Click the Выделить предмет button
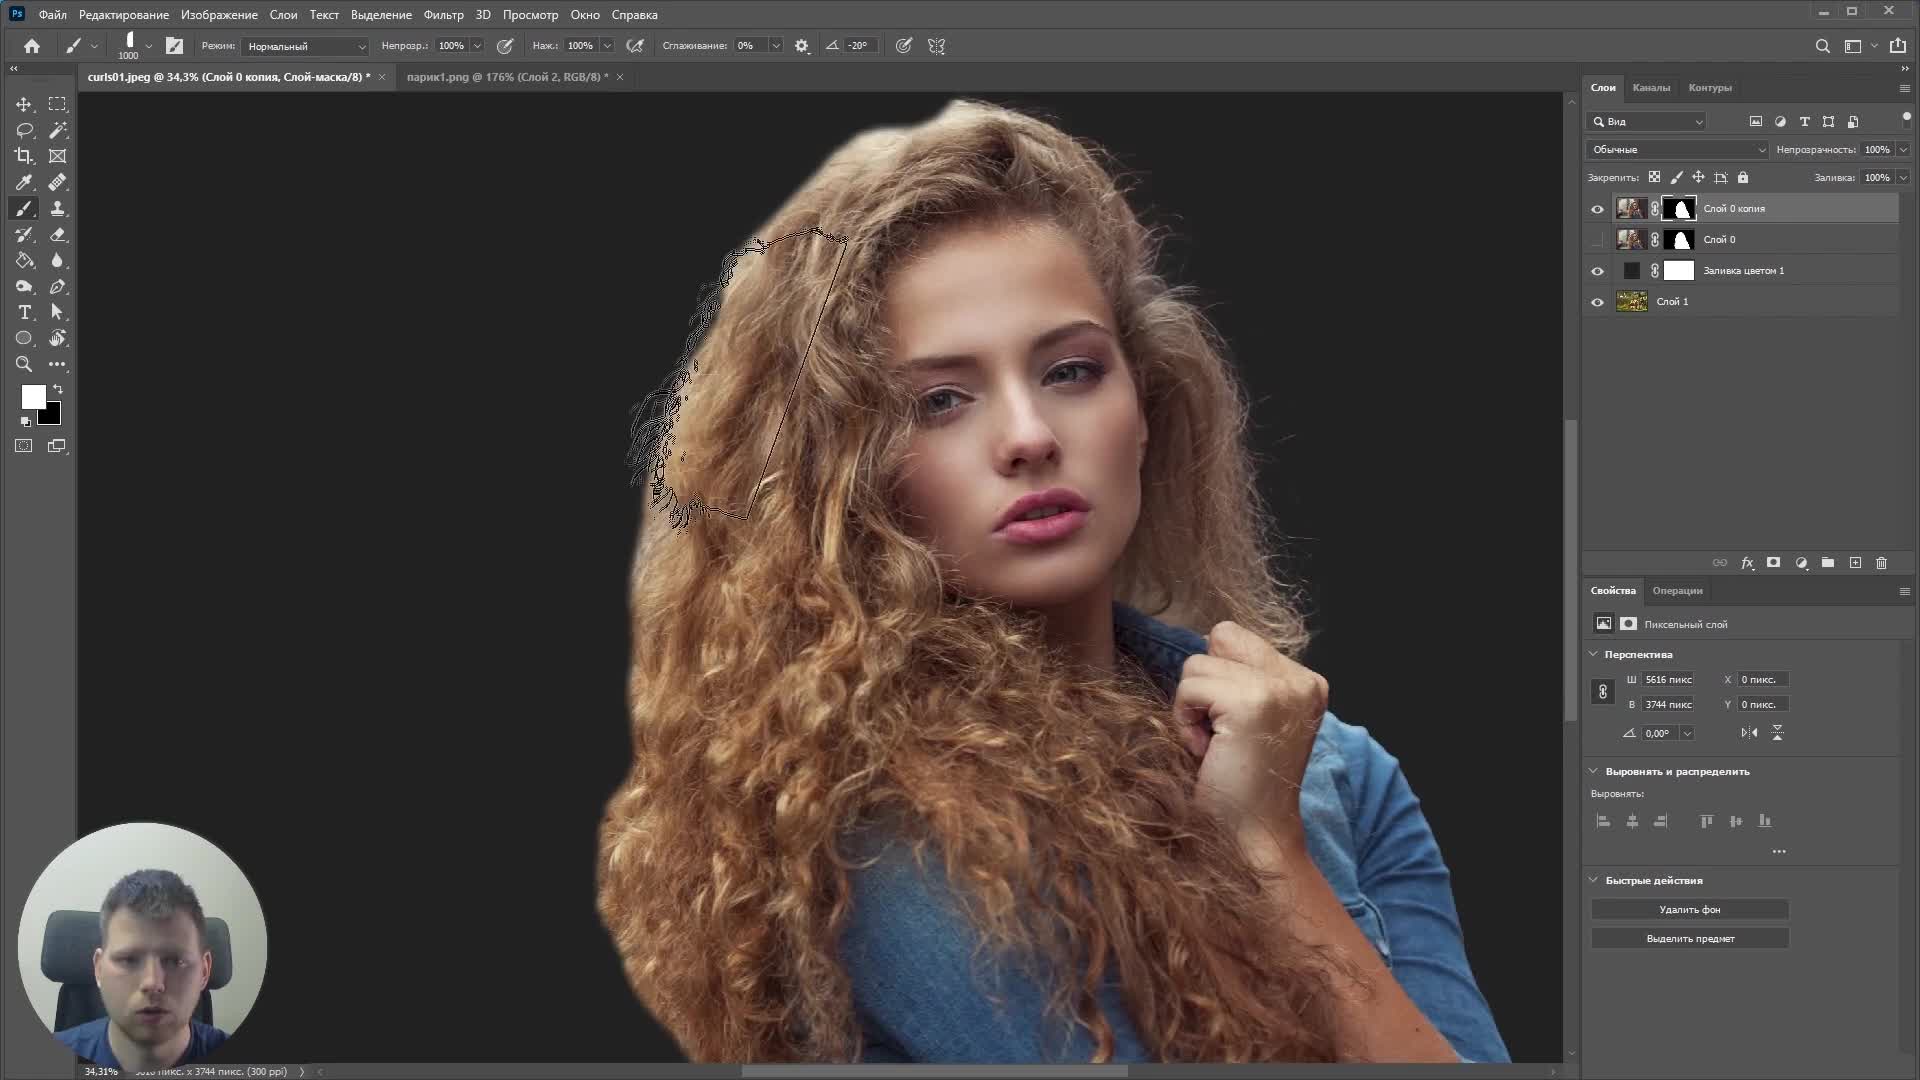This screenshot has height=1080, width=1920. pos(1689,938)
